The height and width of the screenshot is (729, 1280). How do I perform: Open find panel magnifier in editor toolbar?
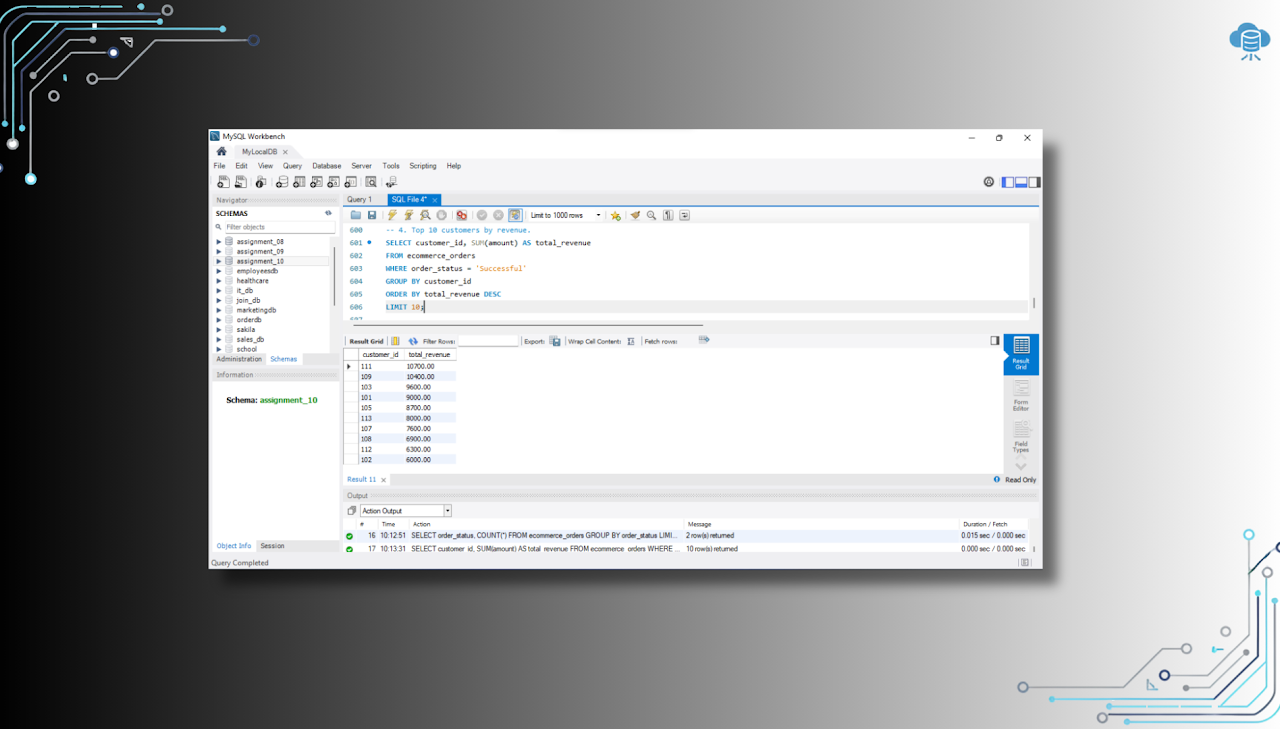(651, 215)
